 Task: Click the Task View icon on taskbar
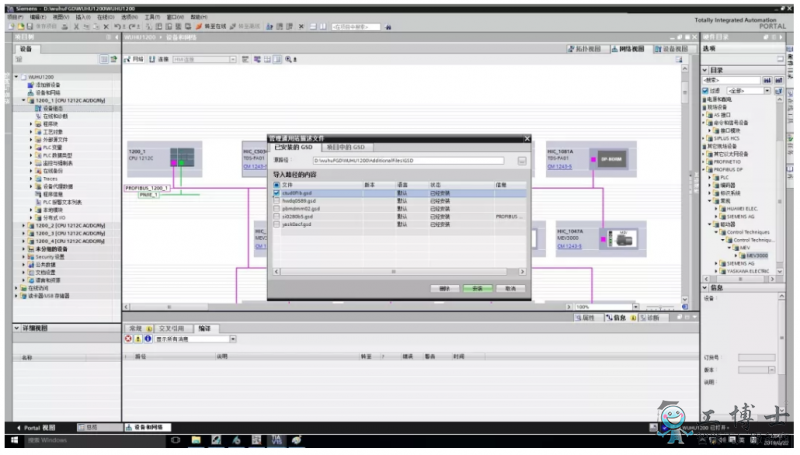click(176, 440)
